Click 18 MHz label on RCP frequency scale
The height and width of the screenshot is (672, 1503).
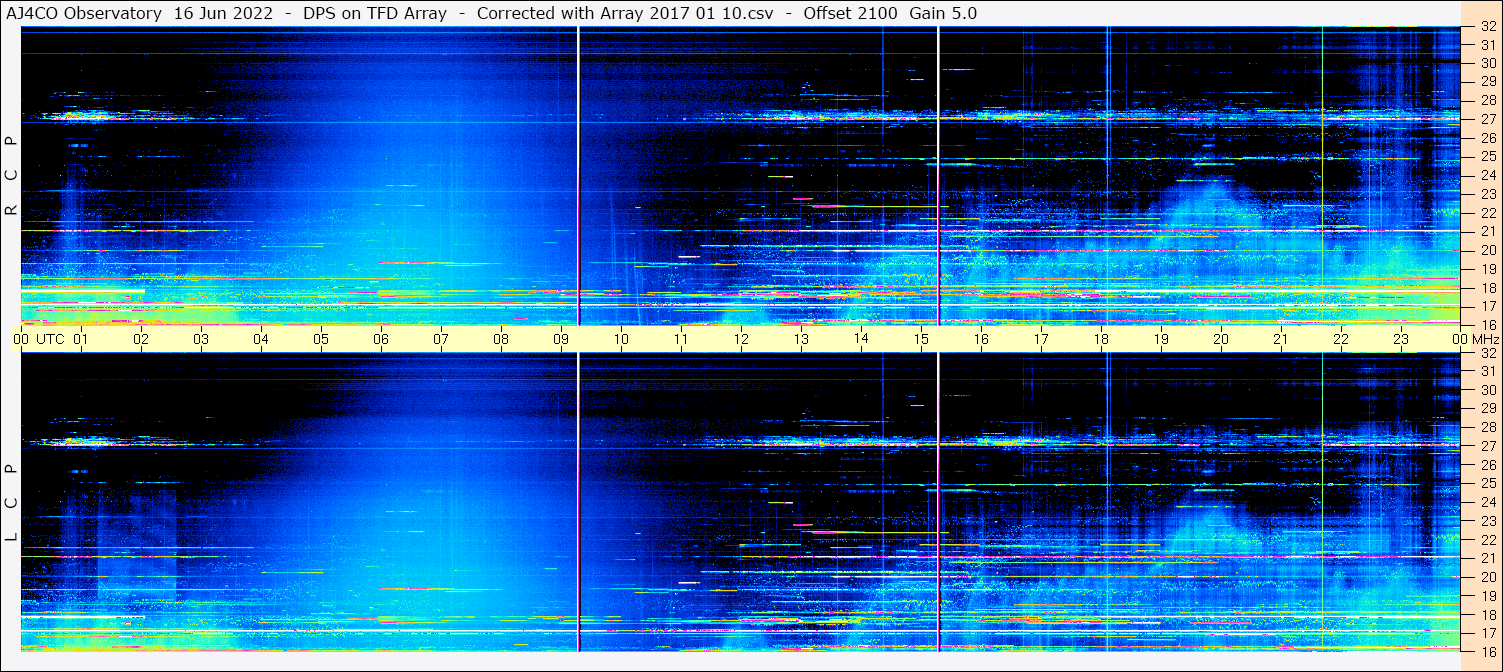[1487, 287]
